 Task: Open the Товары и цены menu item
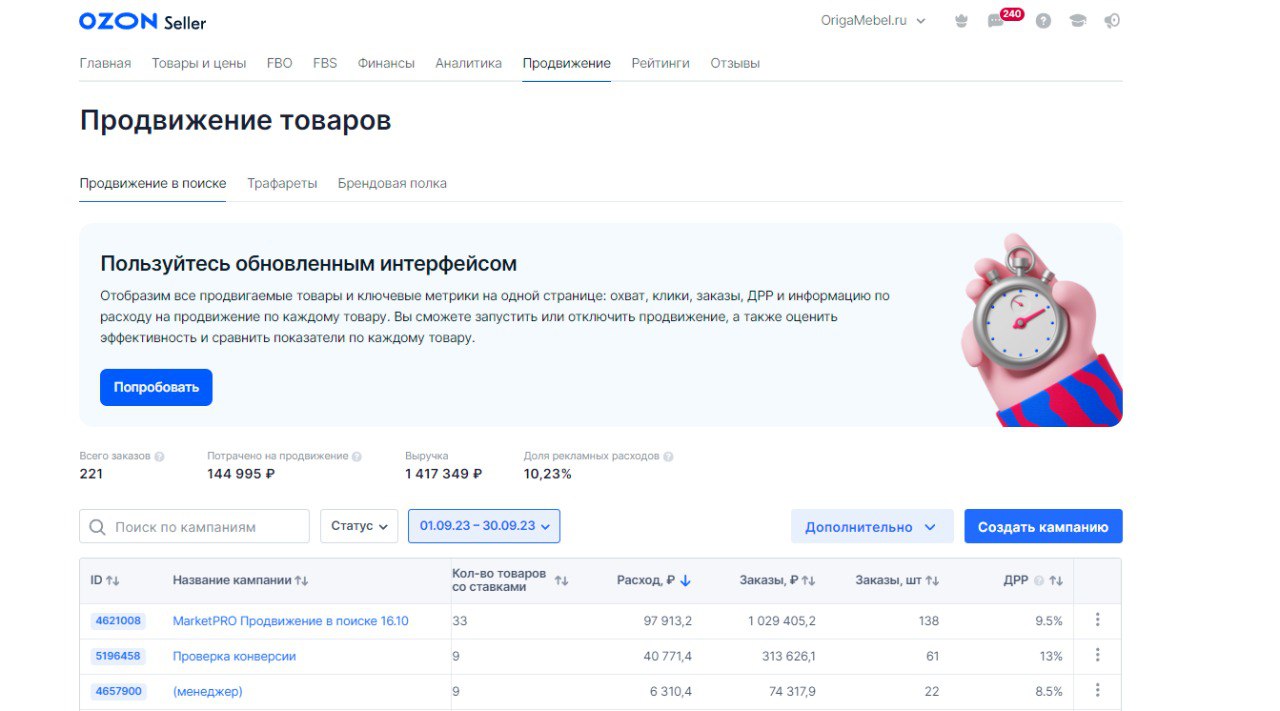pos(199,63)
